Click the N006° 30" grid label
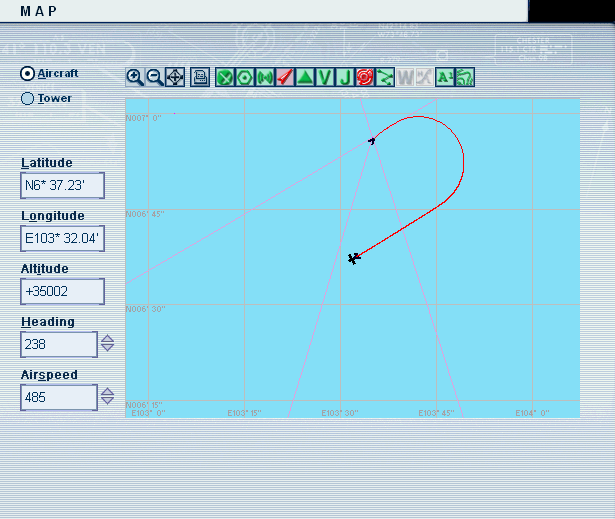The image size is (615, 519). [x=146, y=309]
